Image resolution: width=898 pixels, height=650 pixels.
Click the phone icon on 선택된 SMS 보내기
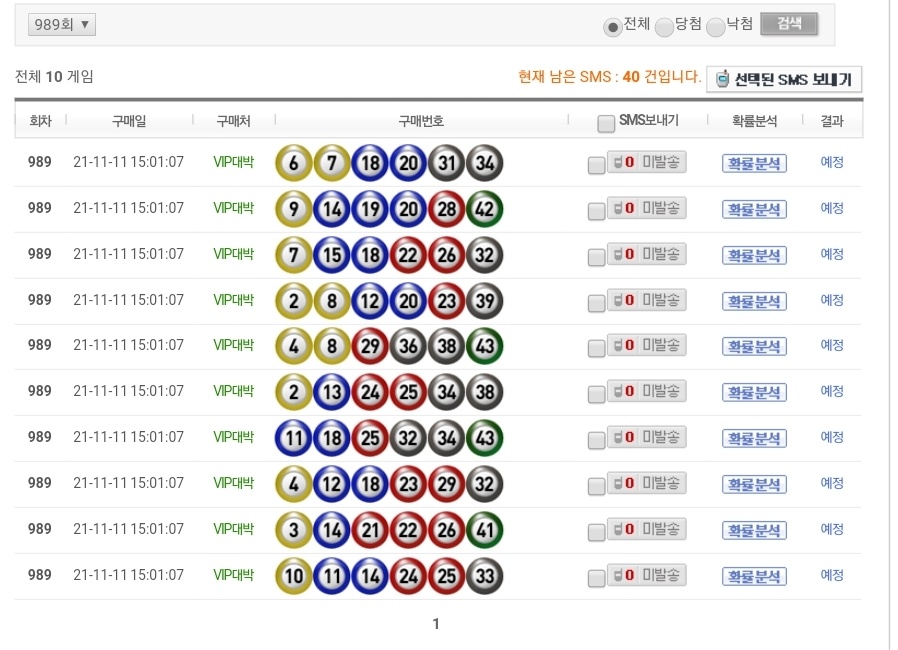coord(723,80)
